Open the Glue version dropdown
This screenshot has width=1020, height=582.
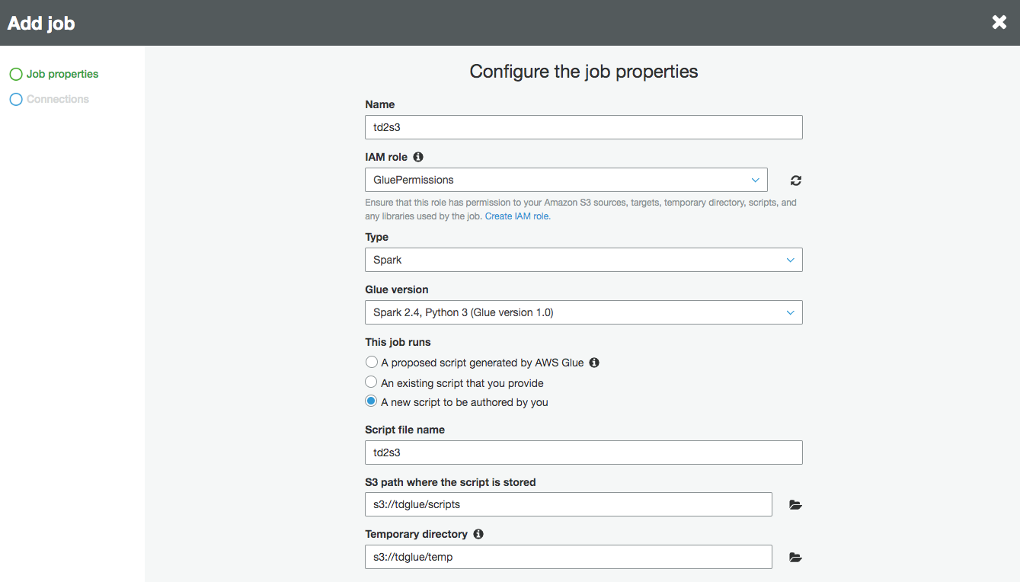click(x=583, y=312)
